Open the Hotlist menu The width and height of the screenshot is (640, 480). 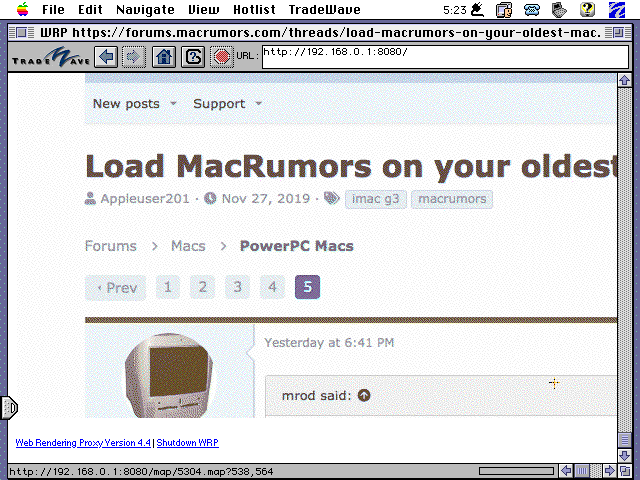(254, 9)
